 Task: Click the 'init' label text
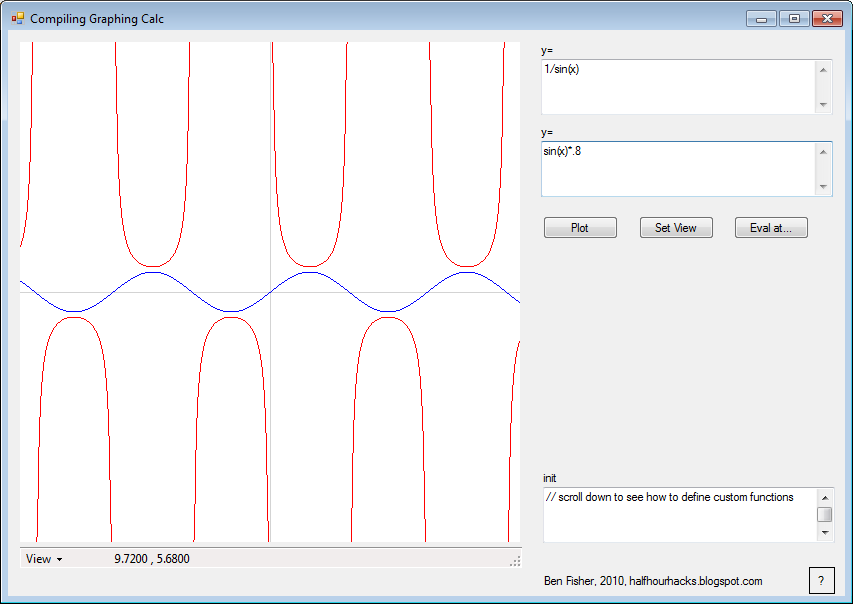549,478
